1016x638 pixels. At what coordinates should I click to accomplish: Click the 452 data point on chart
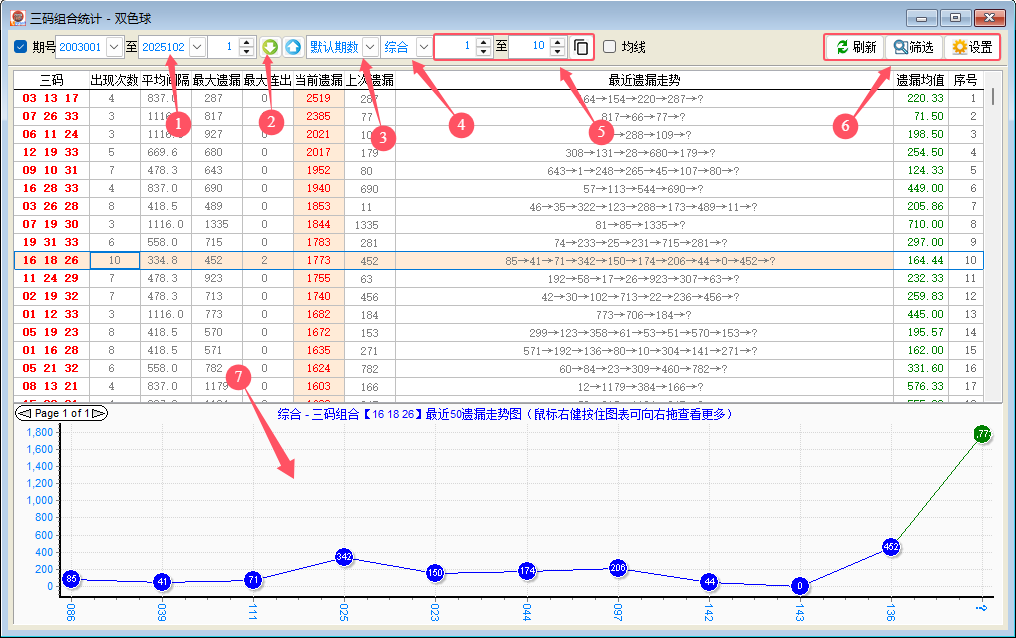[x=891, y=547]
